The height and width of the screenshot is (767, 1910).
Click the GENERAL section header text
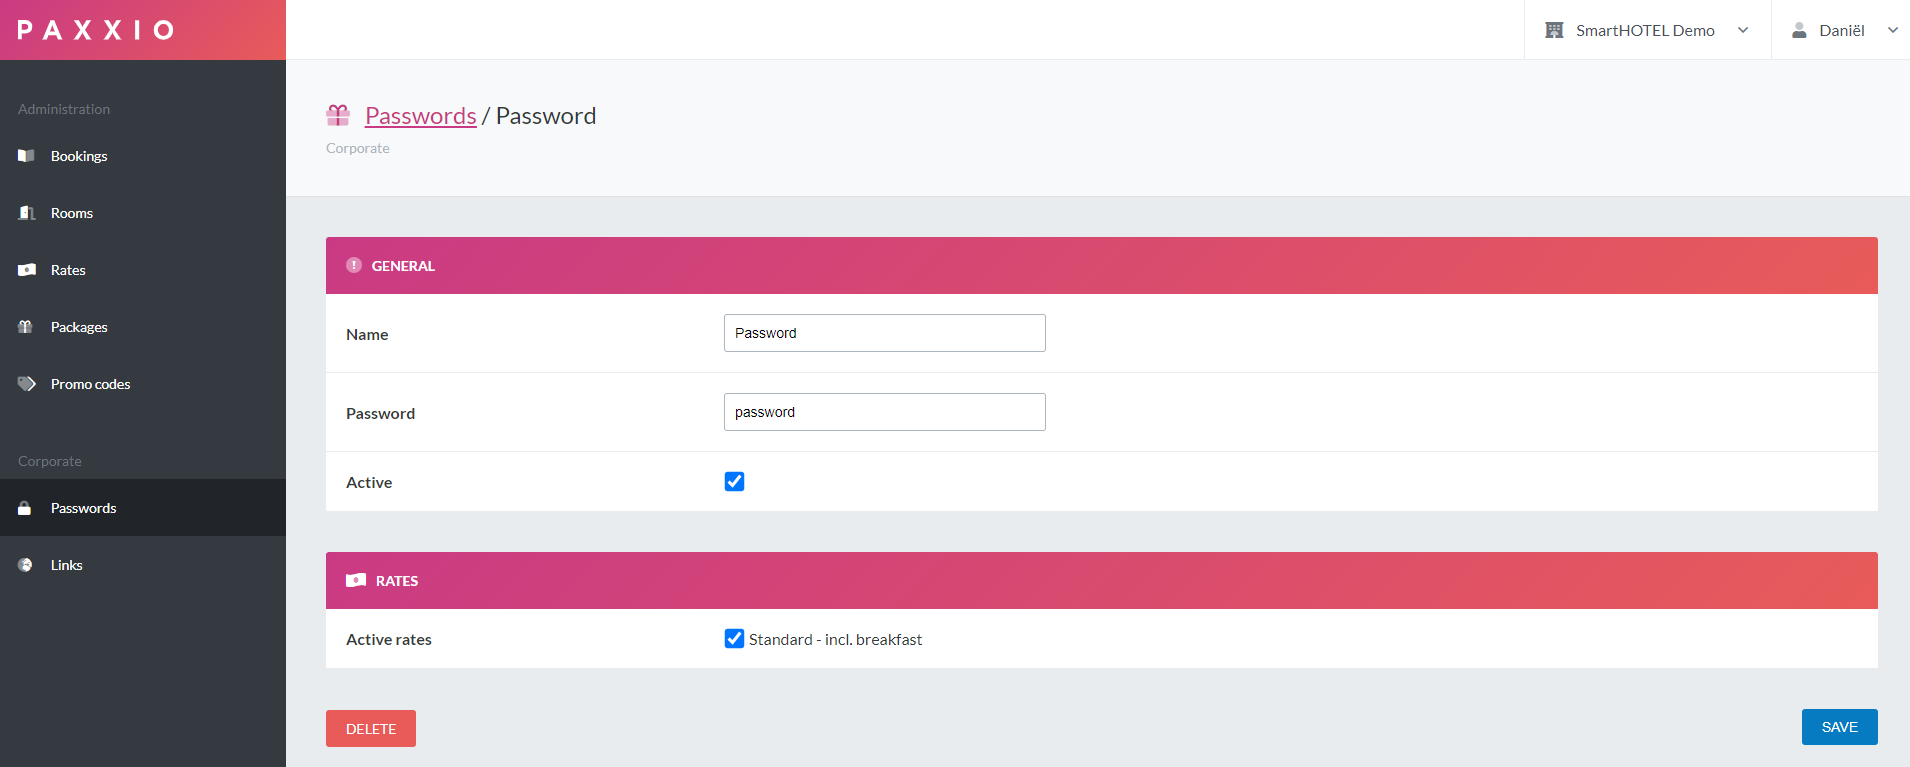point(403,266)
